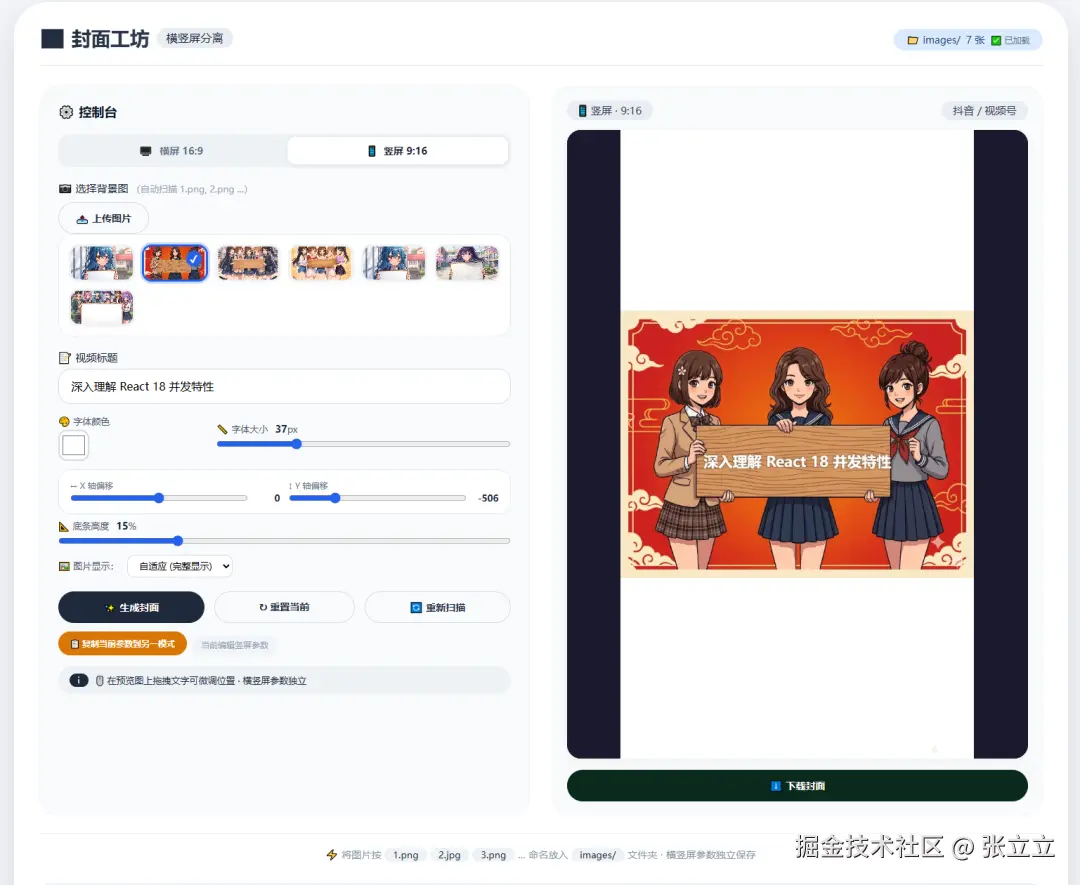Click the 上传图片 upload button
1080x885 pixels.
tap(103, 218)
